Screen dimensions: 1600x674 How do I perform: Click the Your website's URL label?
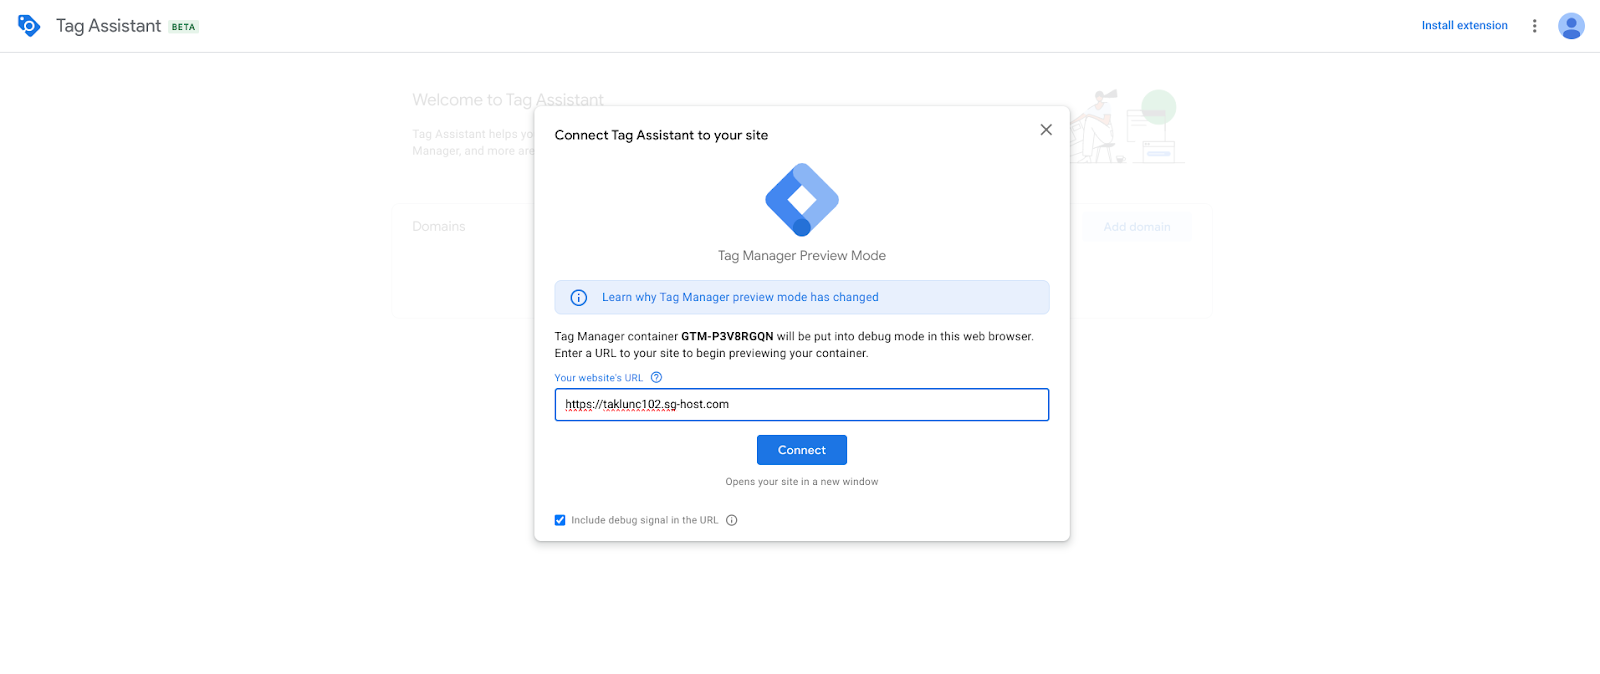coord(599,378)
